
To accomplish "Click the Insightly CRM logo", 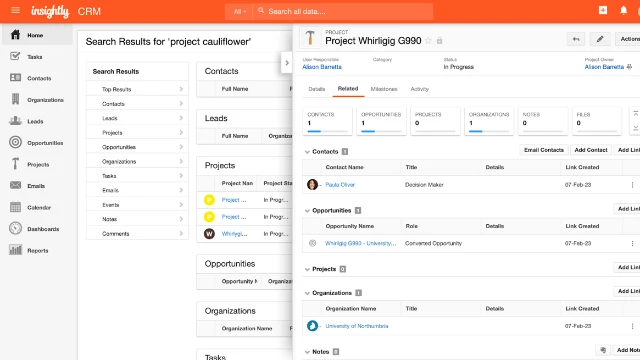I will [66, 11].
